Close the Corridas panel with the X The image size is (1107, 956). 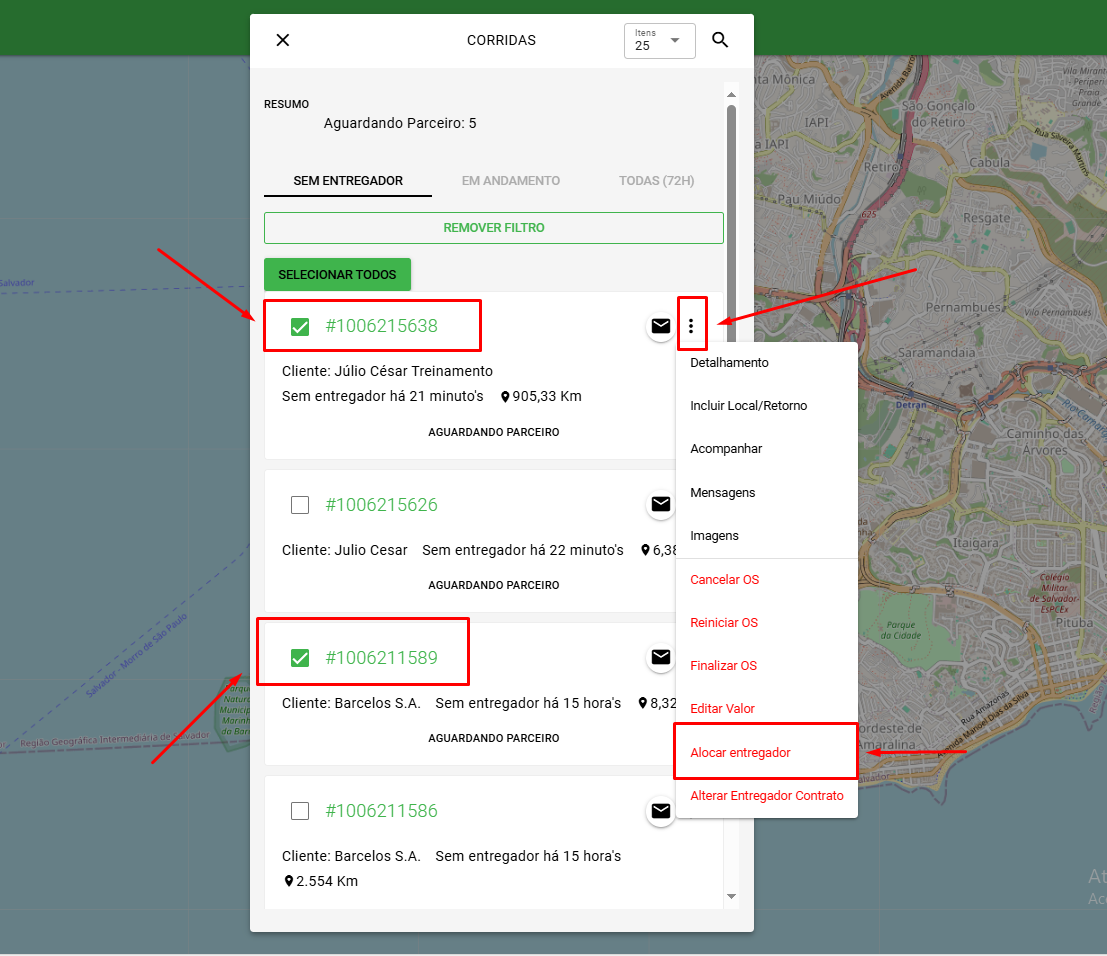(x=282, y=40)
